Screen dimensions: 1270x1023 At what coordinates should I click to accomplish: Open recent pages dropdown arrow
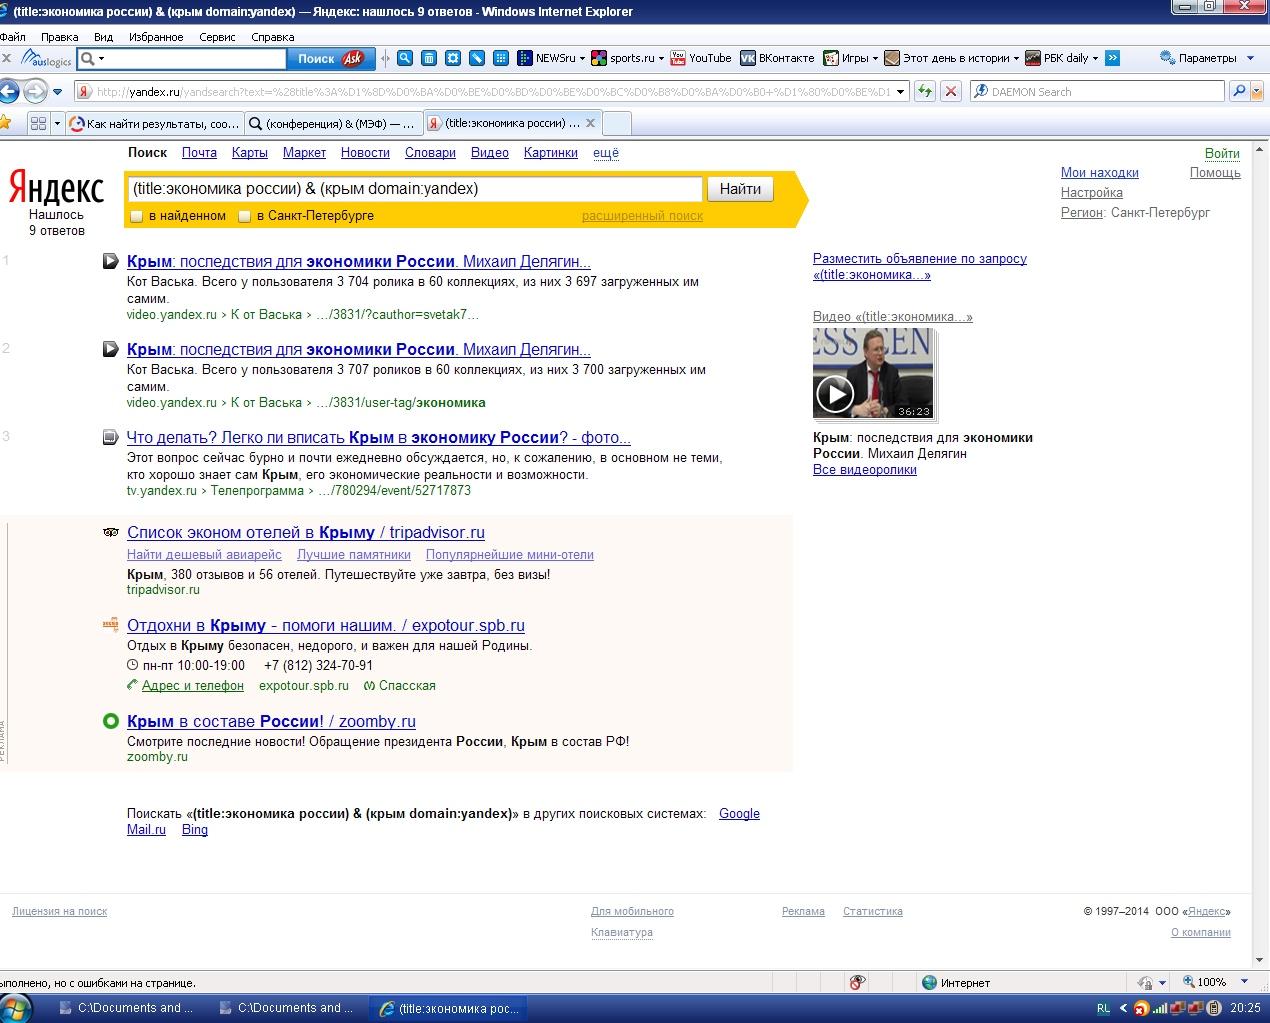(x=57, y=92)
